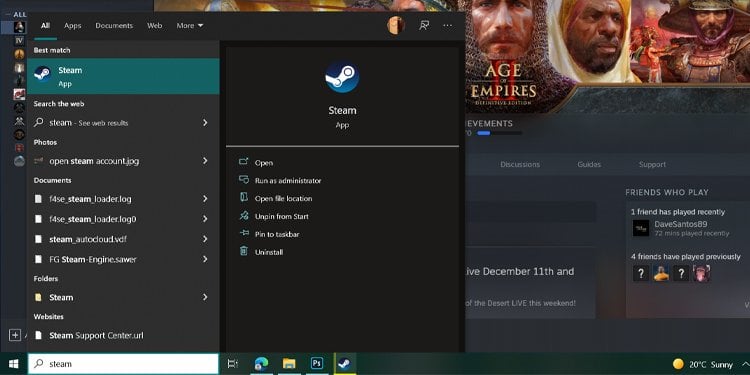Switch to the Web search tab
The width and height of the screenshot is (750, 375).
[154, 25]
